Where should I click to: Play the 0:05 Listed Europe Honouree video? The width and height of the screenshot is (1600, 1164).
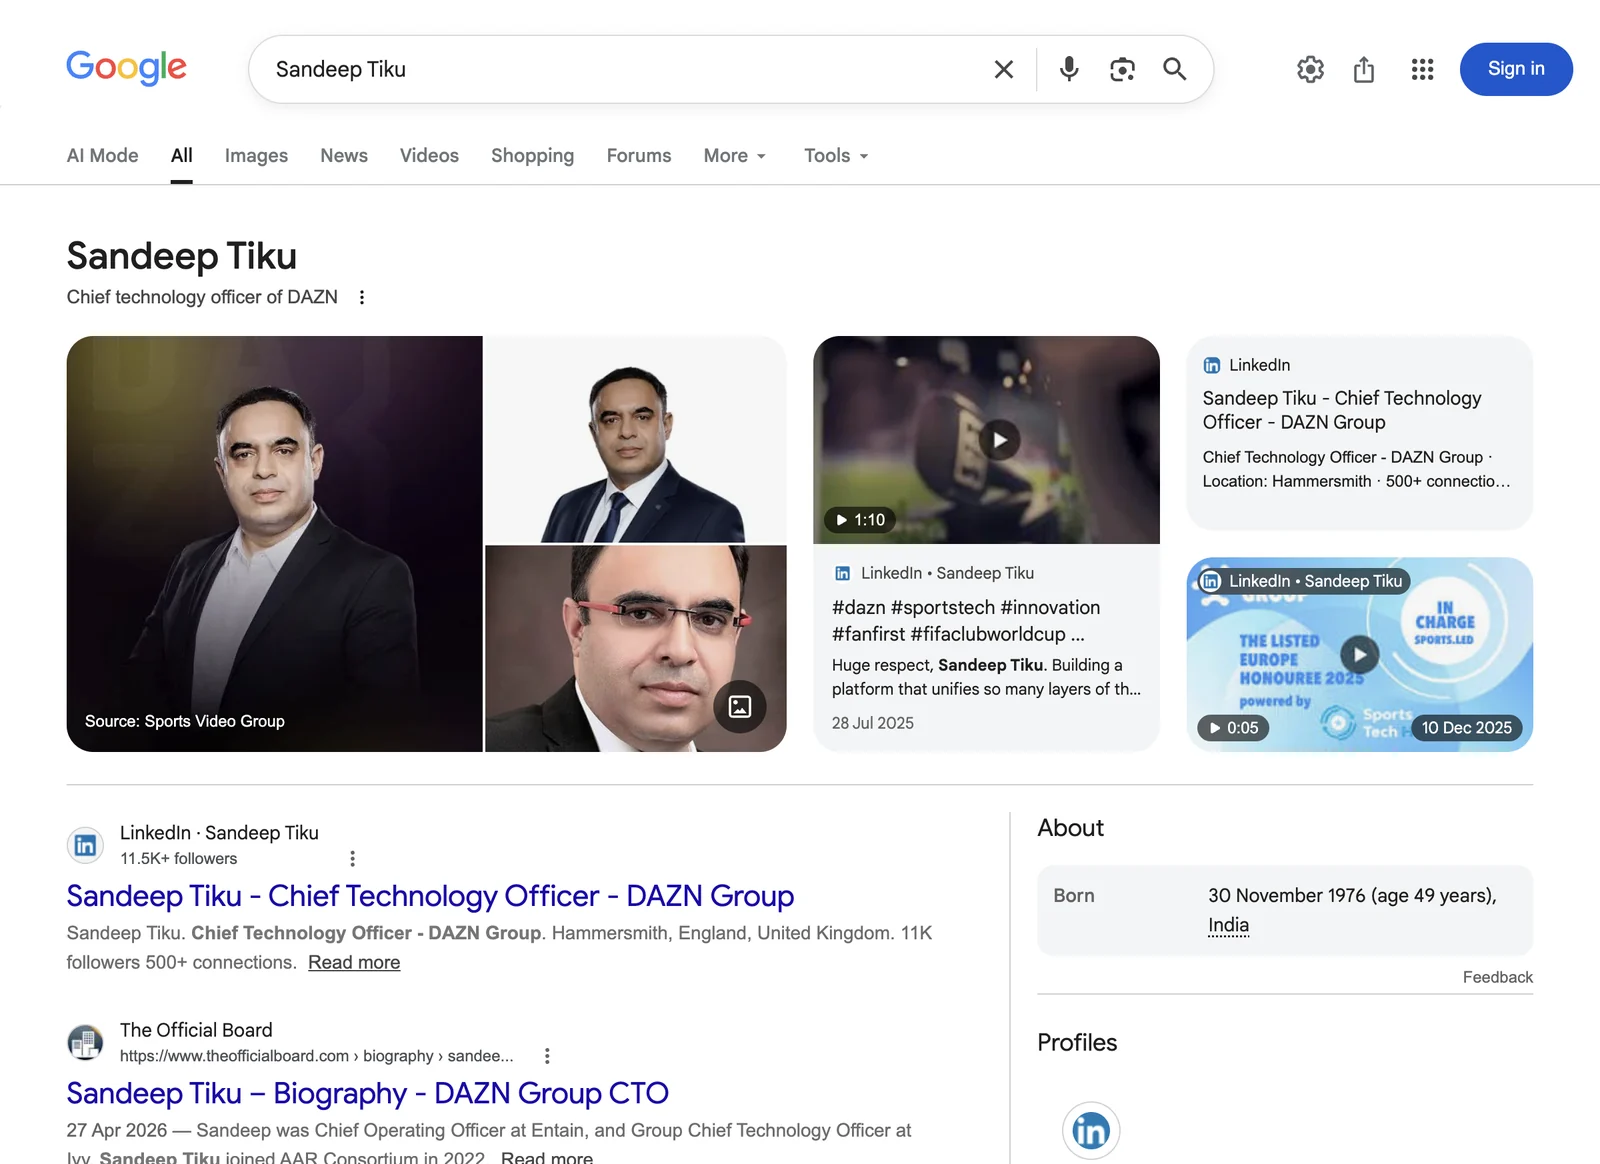click(1359, 654)
